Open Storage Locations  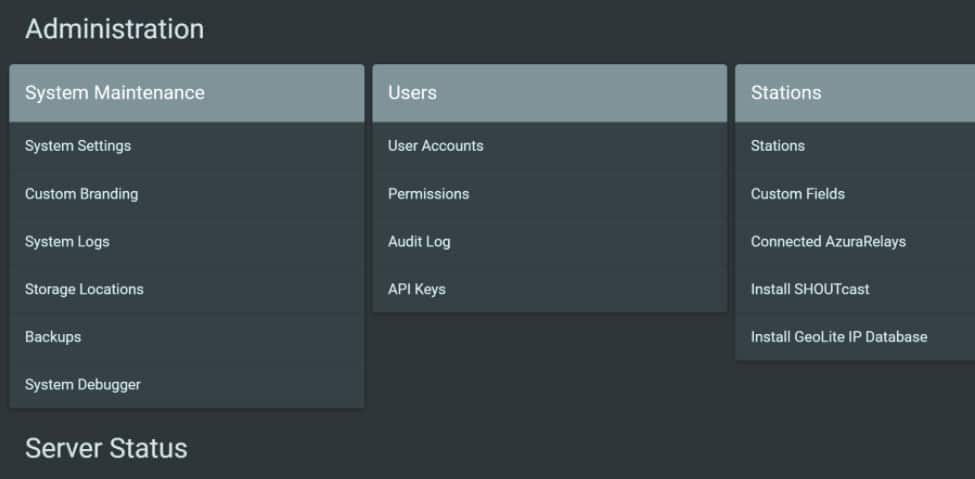click(x=84, y=289)
